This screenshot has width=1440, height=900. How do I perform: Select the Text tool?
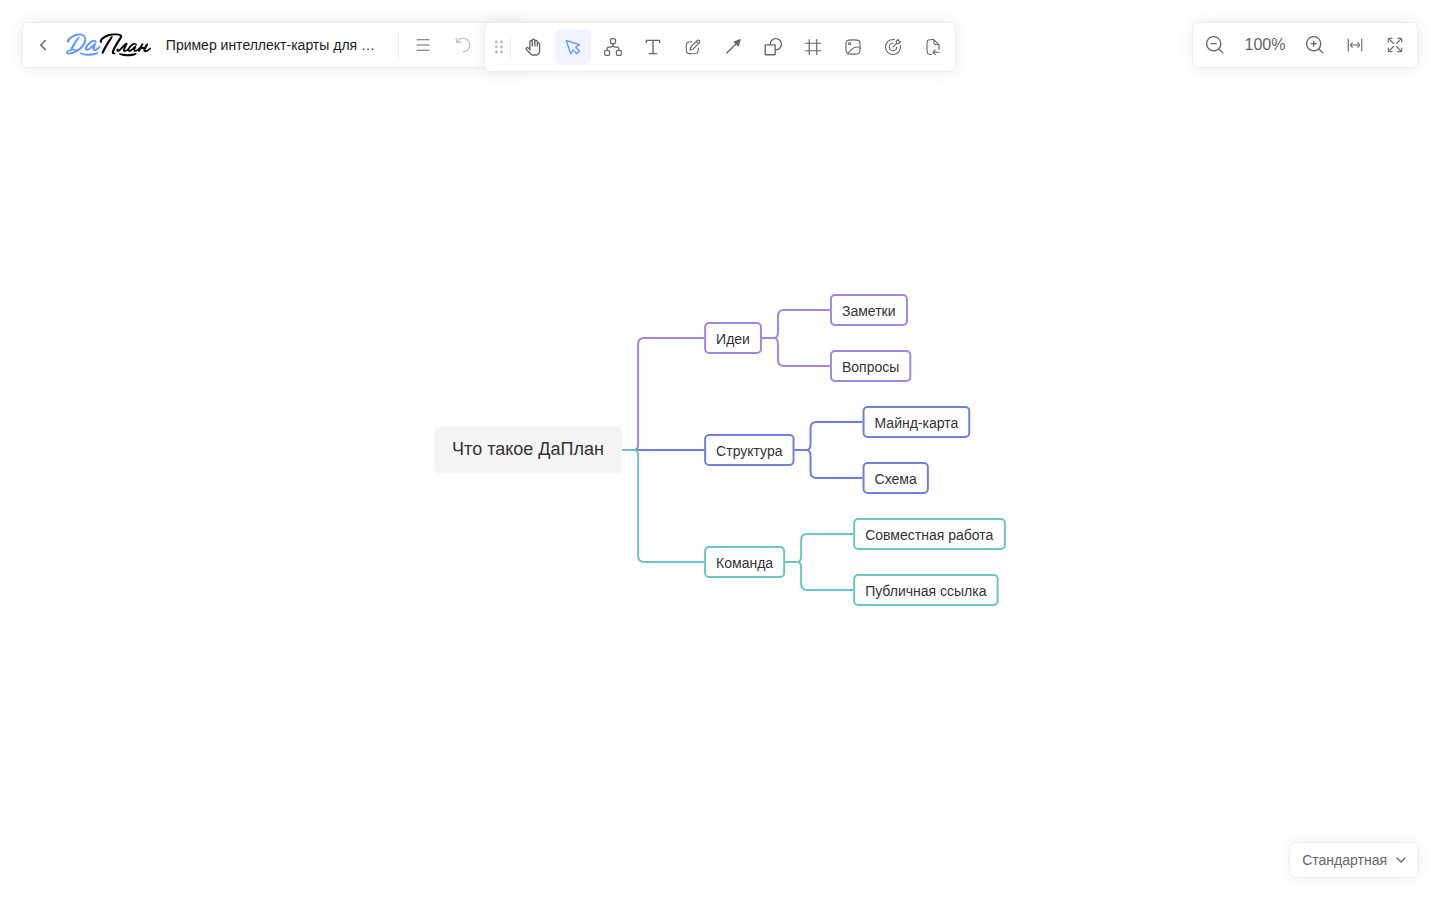point(653,47)
